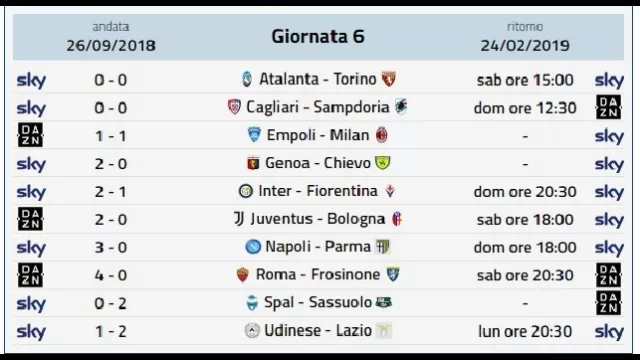The height and width of the screenshot is (360, 640).
Task: Click sky logo next to lun ore 20:30
Action: point(609,332)
